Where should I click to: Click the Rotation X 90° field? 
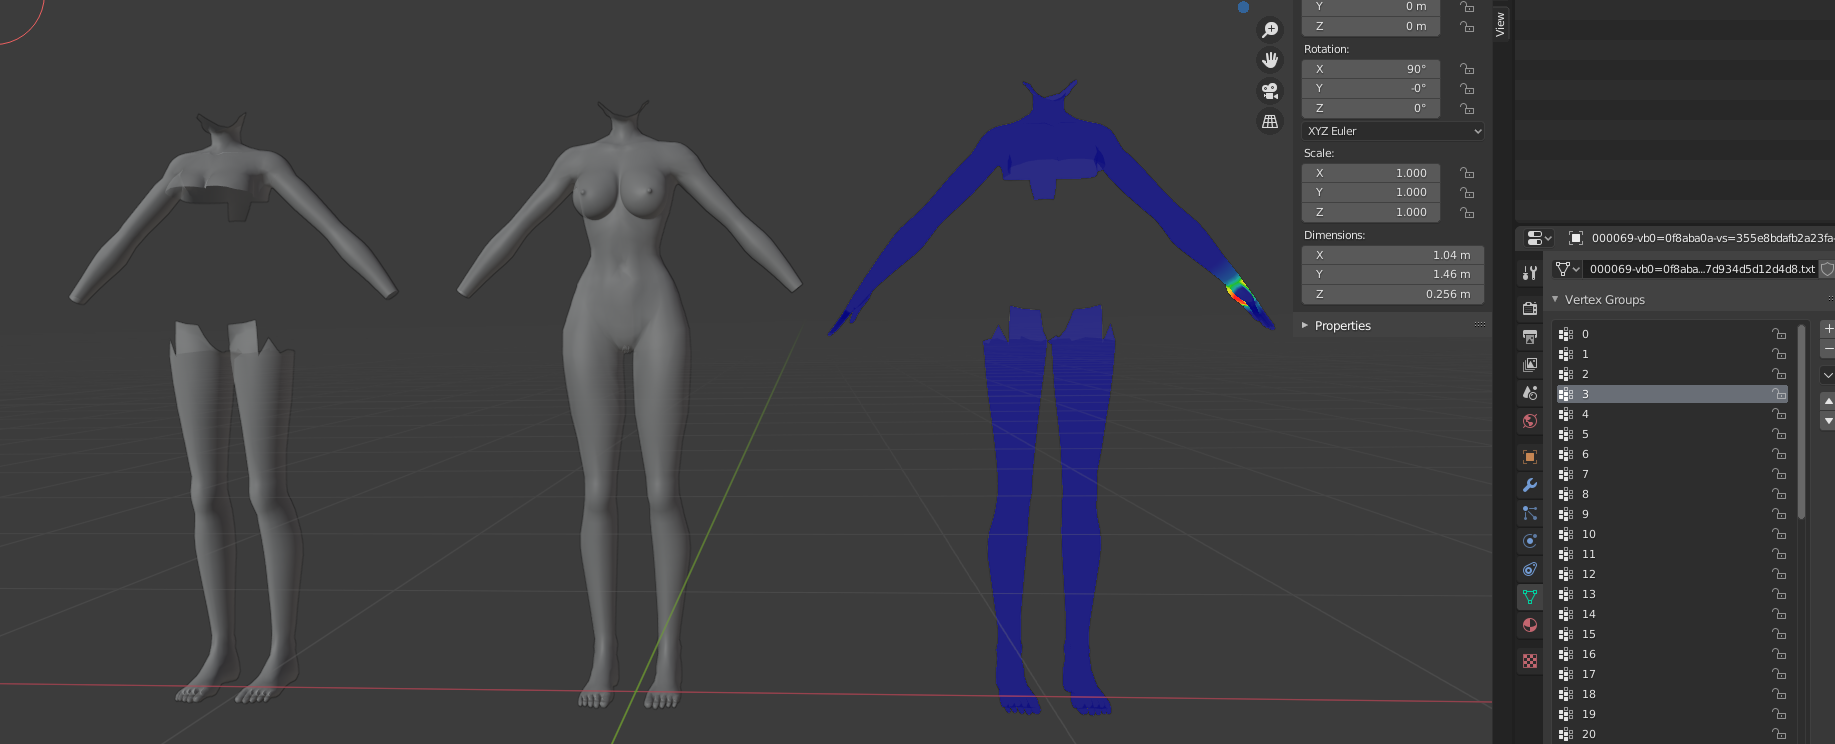1371,69
